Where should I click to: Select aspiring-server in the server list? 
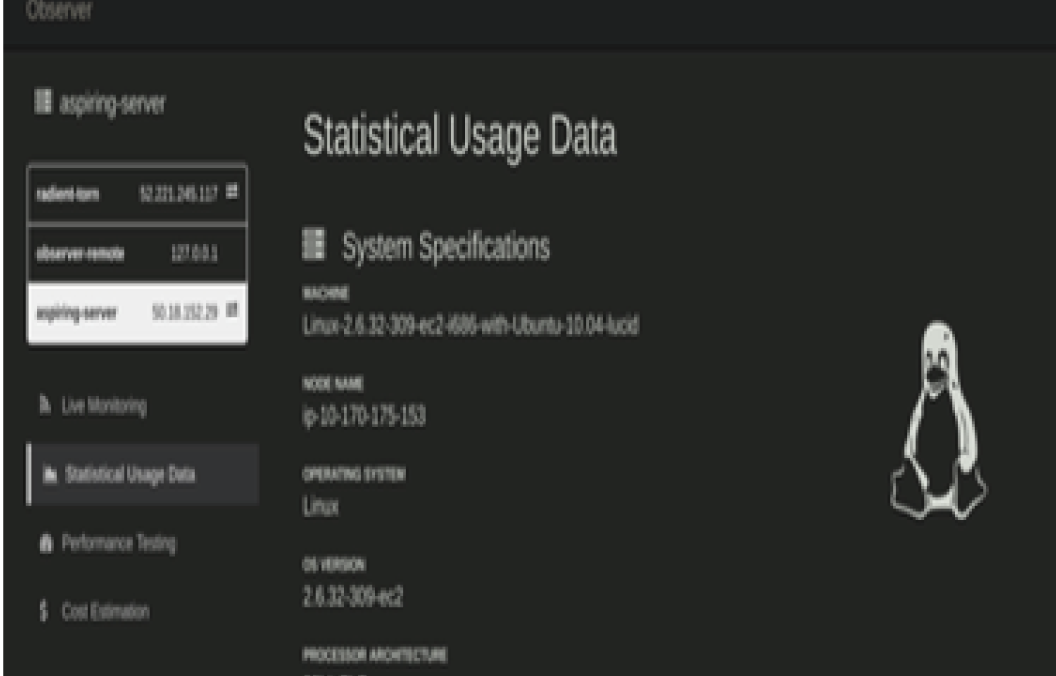[78, 313]
